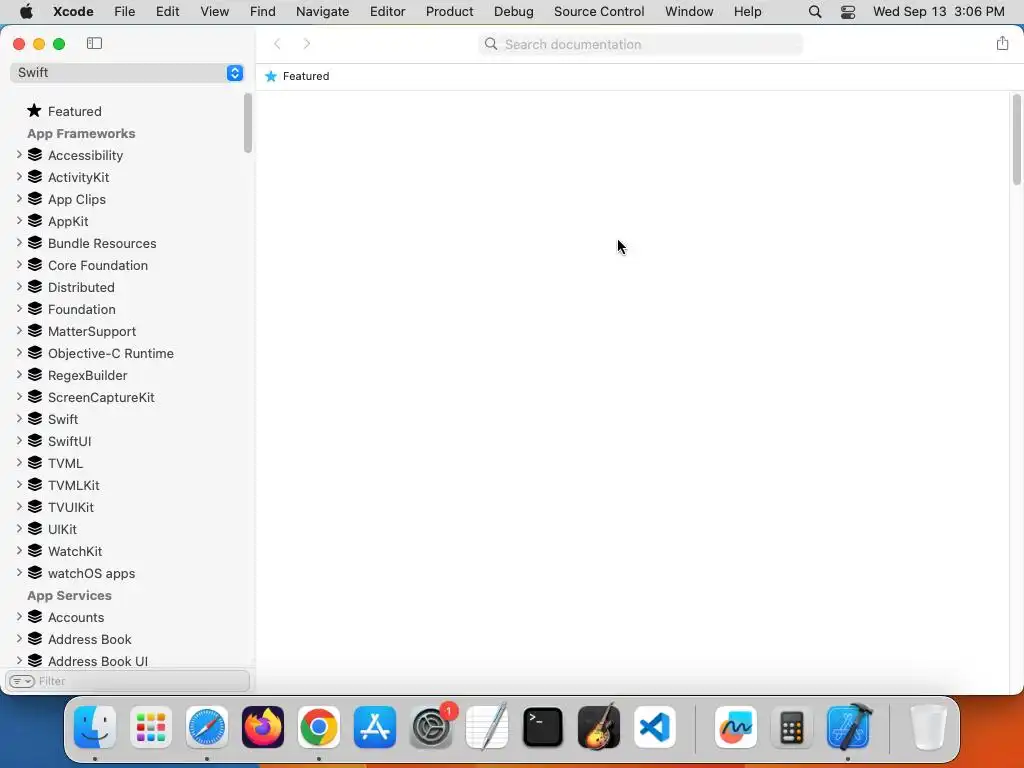1024x768 pixels.
Task: Open the Navigate menu
Action: (x=322, y=12)
